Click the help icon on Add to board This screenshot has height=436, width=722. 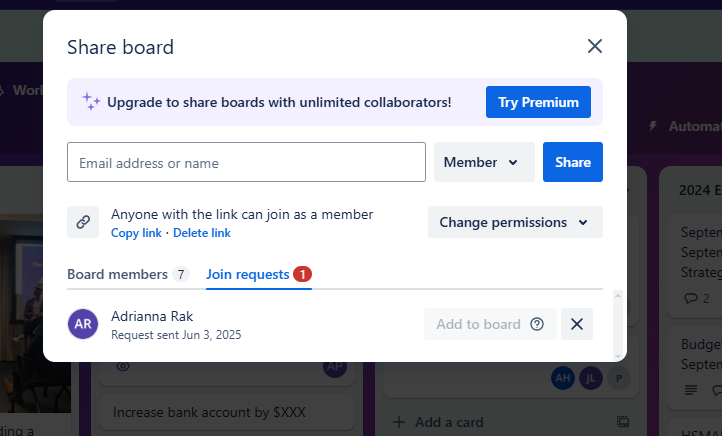click(537, 324)
